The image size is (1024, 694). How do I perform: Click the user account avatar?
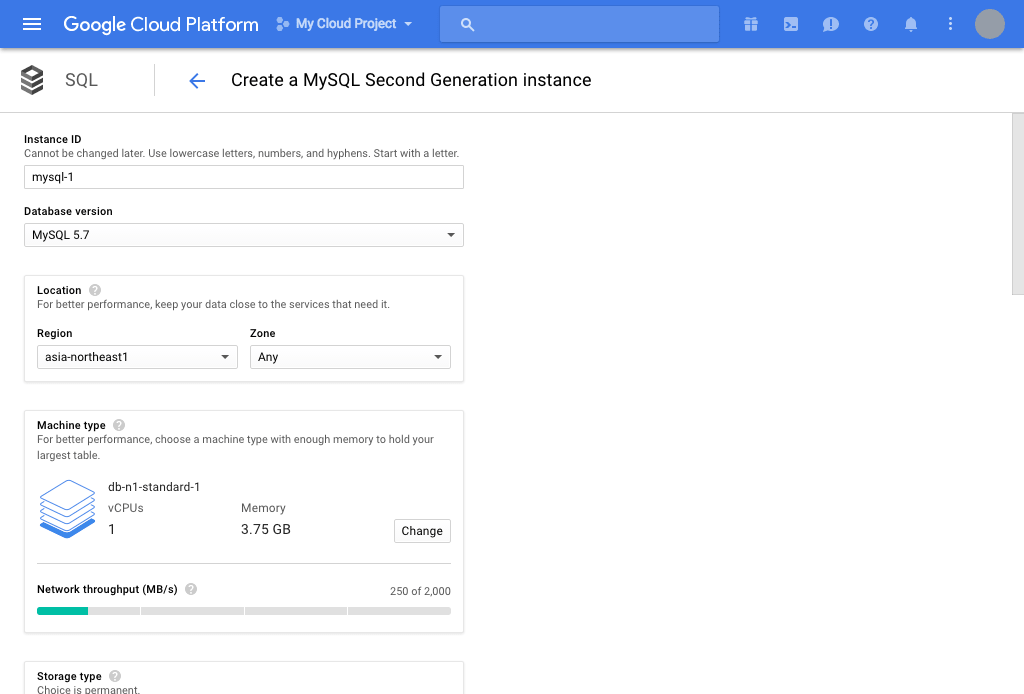point(989,24)
